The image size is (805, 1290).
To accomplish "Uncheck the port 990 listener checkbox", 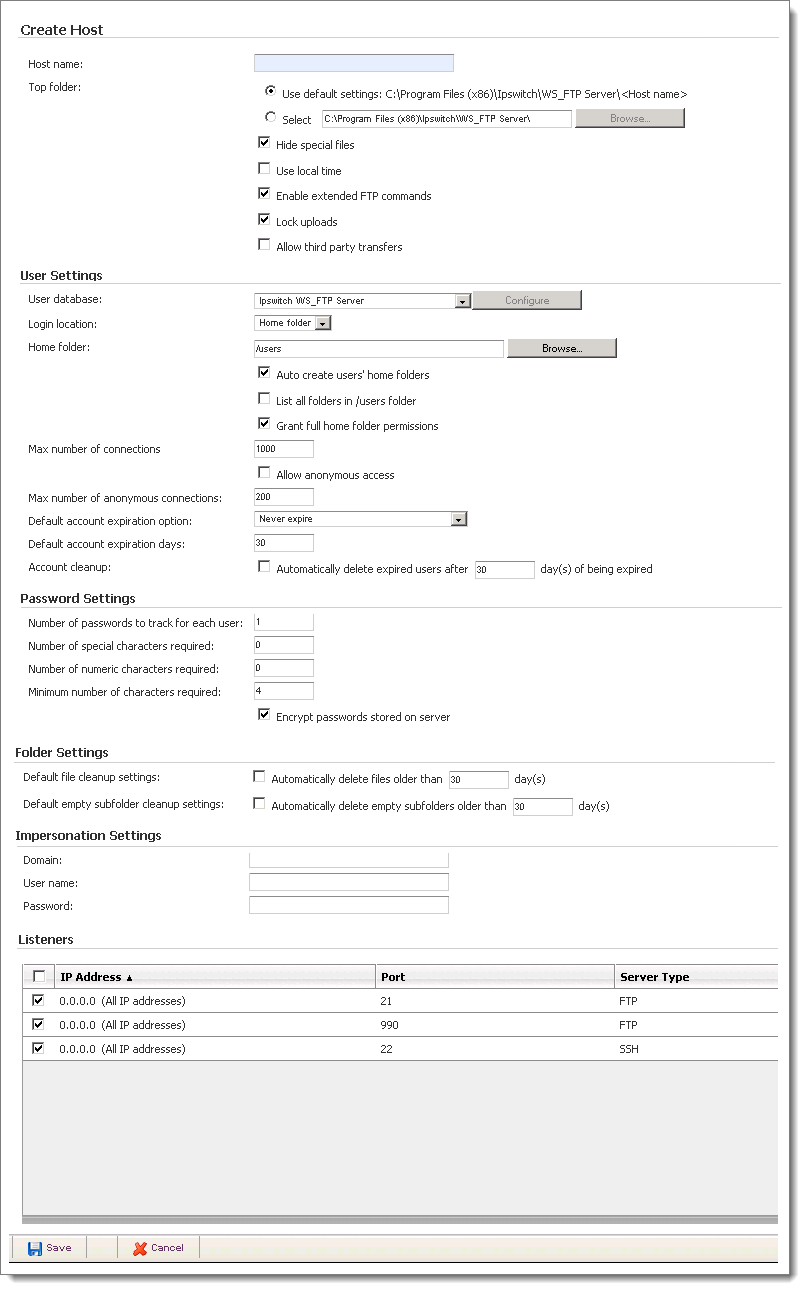I will 39,1024.
